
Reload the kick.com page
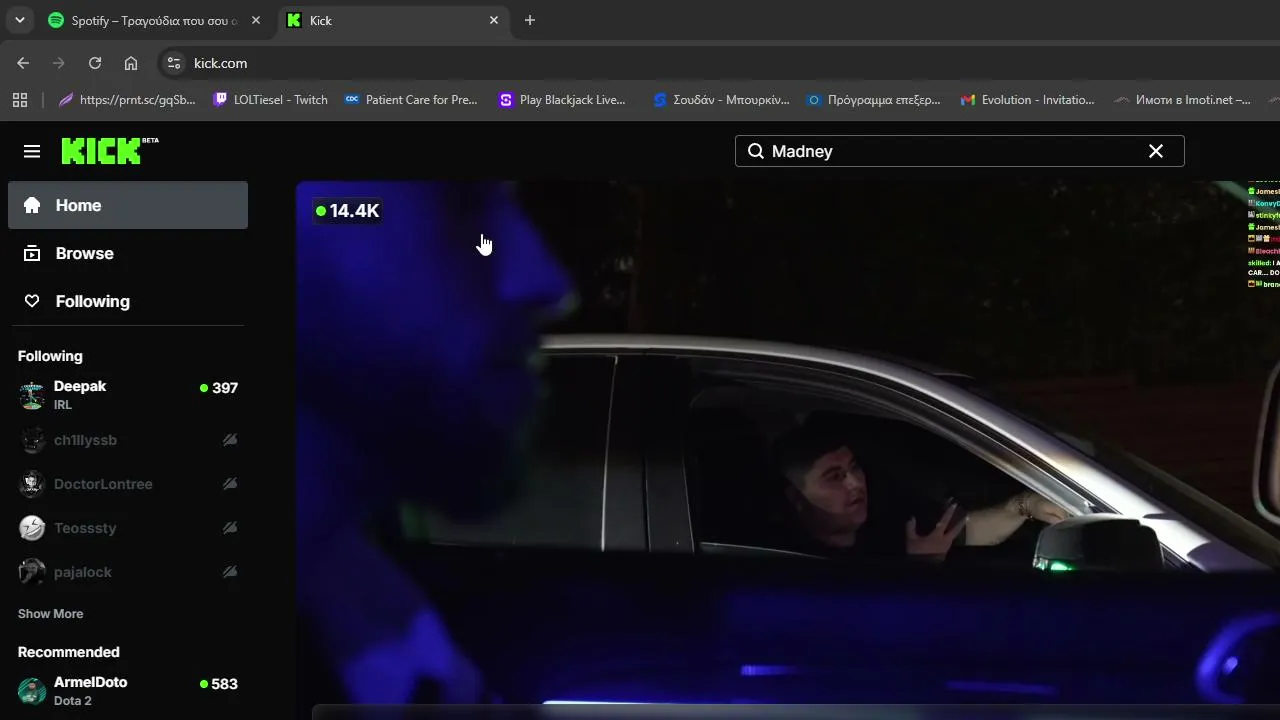[95, 63]
